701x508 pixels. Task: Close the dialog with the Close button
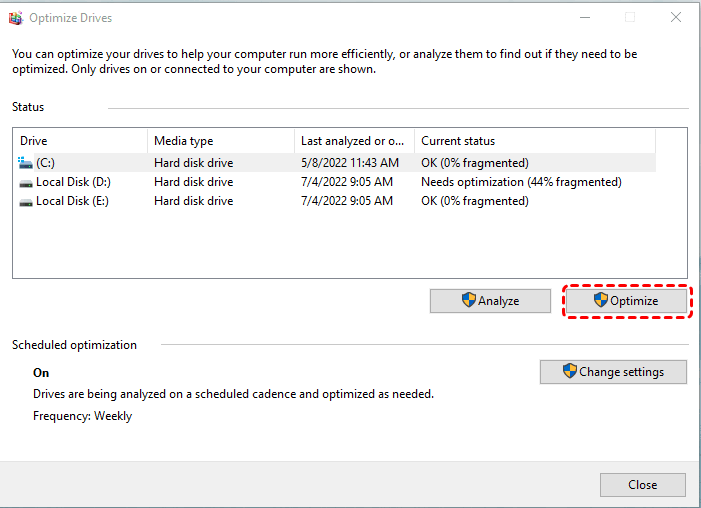[x=642, y=485]
